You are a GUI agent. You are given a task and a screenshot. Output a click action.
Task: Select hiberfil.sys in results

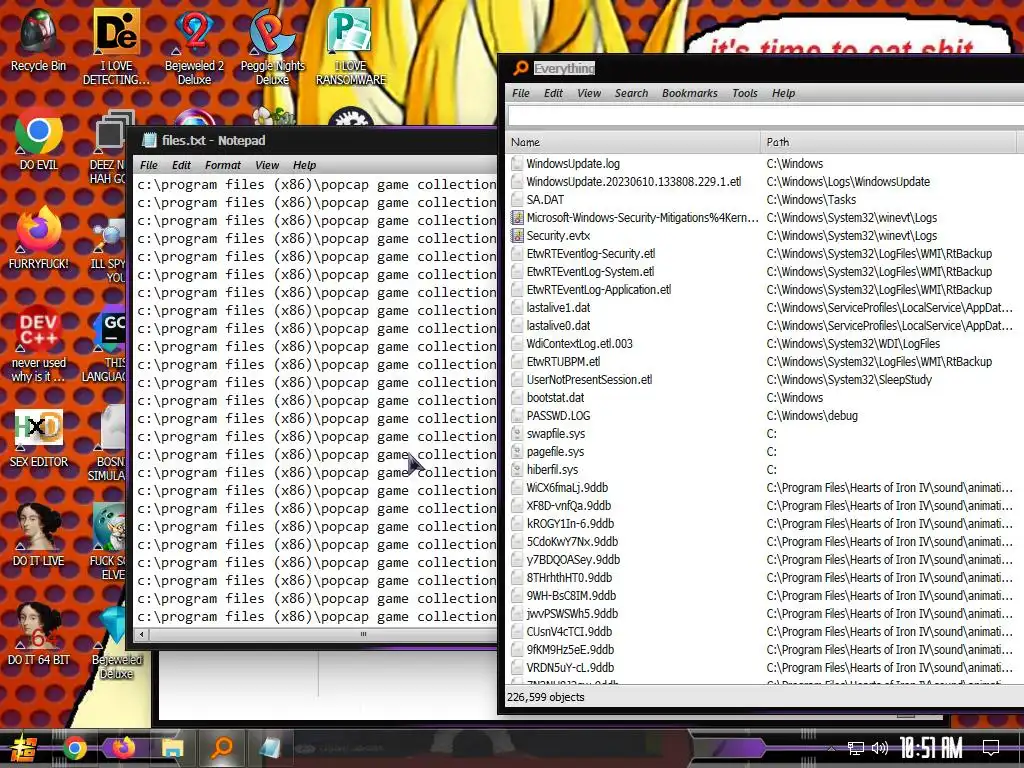(552, 470)
